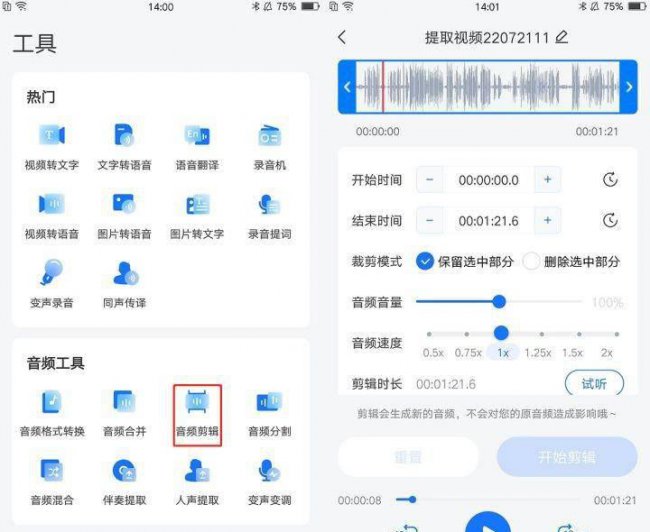Click the 音频音量 volume slider handle

coord(499,301)
